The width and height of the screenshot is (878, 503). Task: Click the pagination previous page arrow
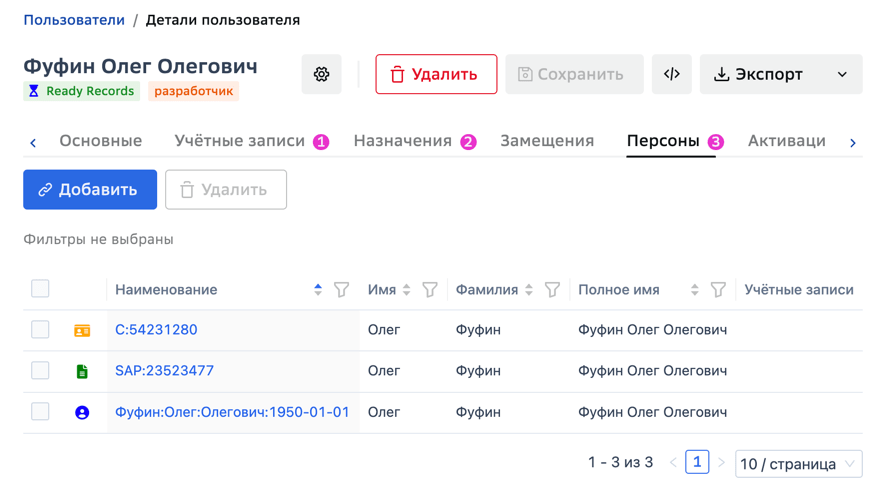673,463
